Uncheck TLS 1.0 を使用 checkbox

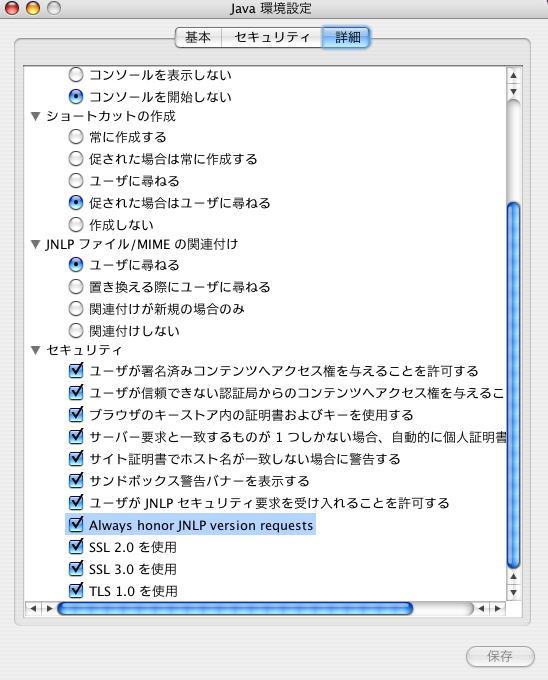(76, 590)
